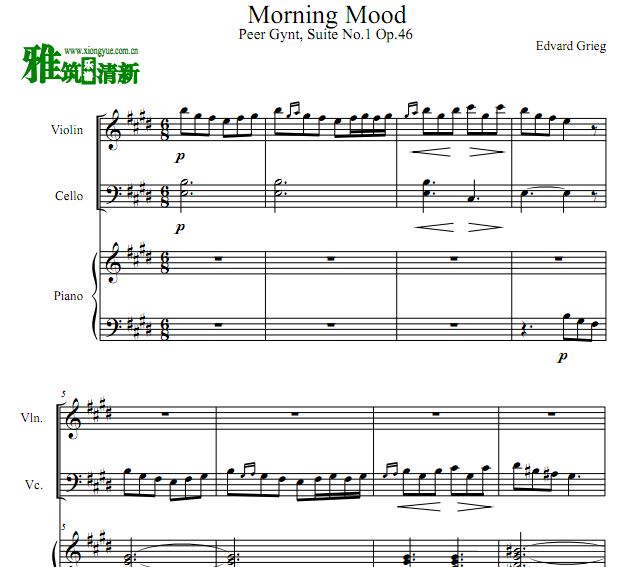Click the composer name "Edvard Grieg"
The height and width of the screenshot is (567, 618).
[x=570, y=46]
